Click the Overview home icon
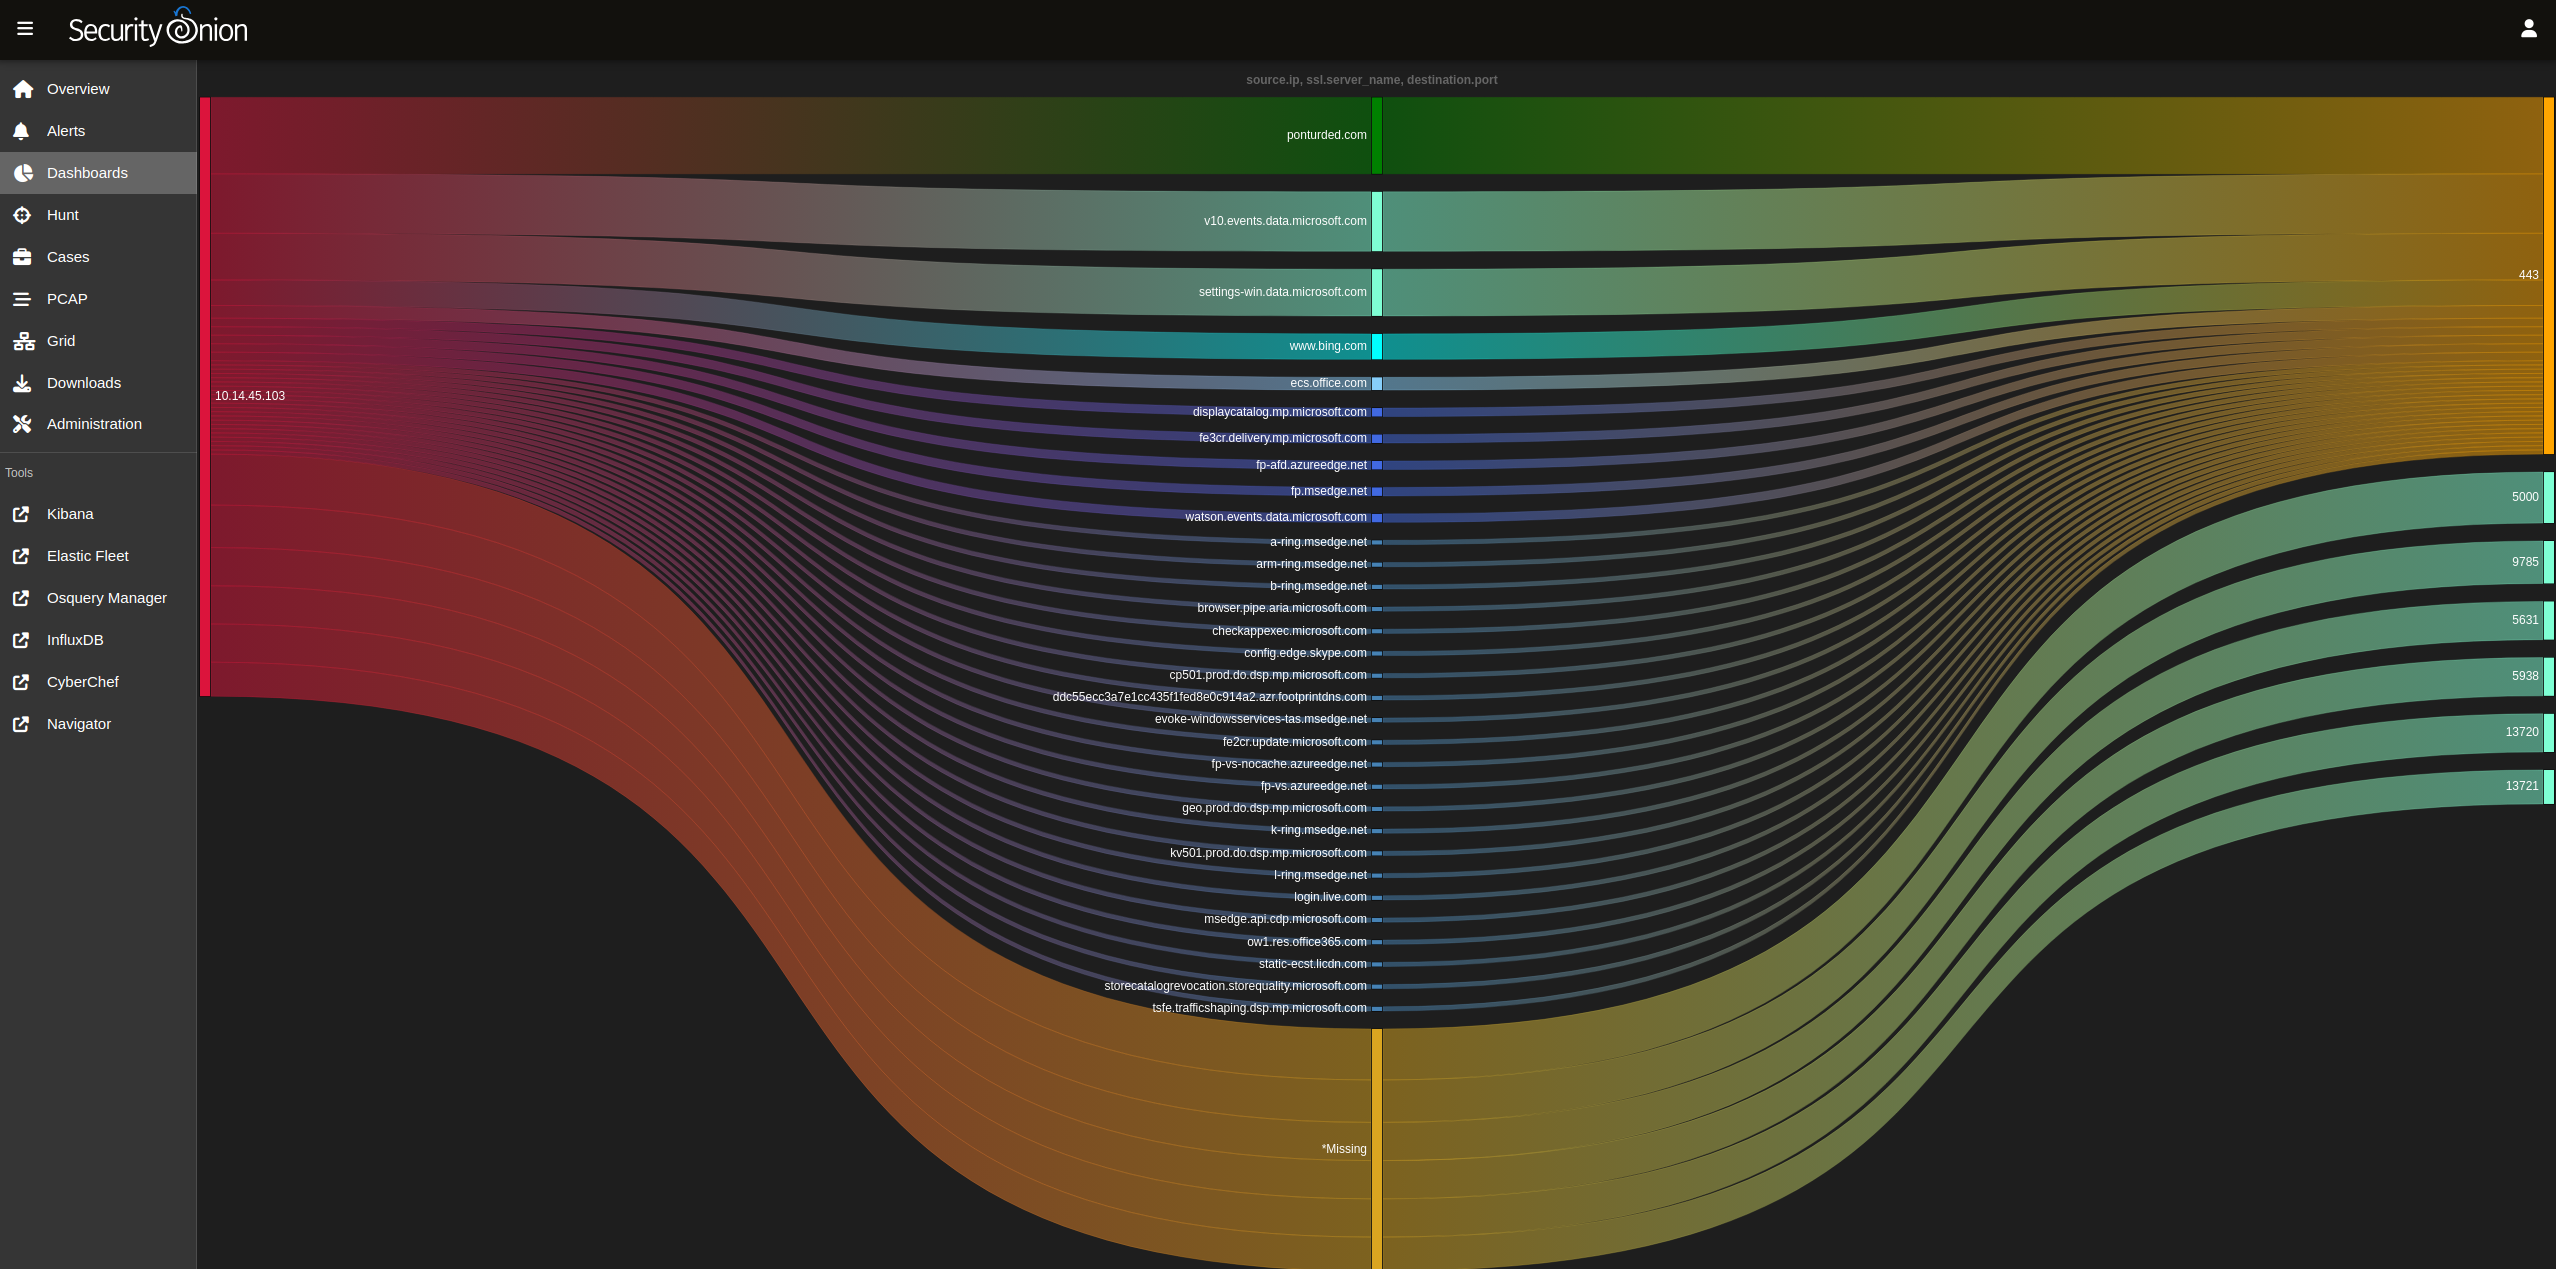 [x=23, y=89]
